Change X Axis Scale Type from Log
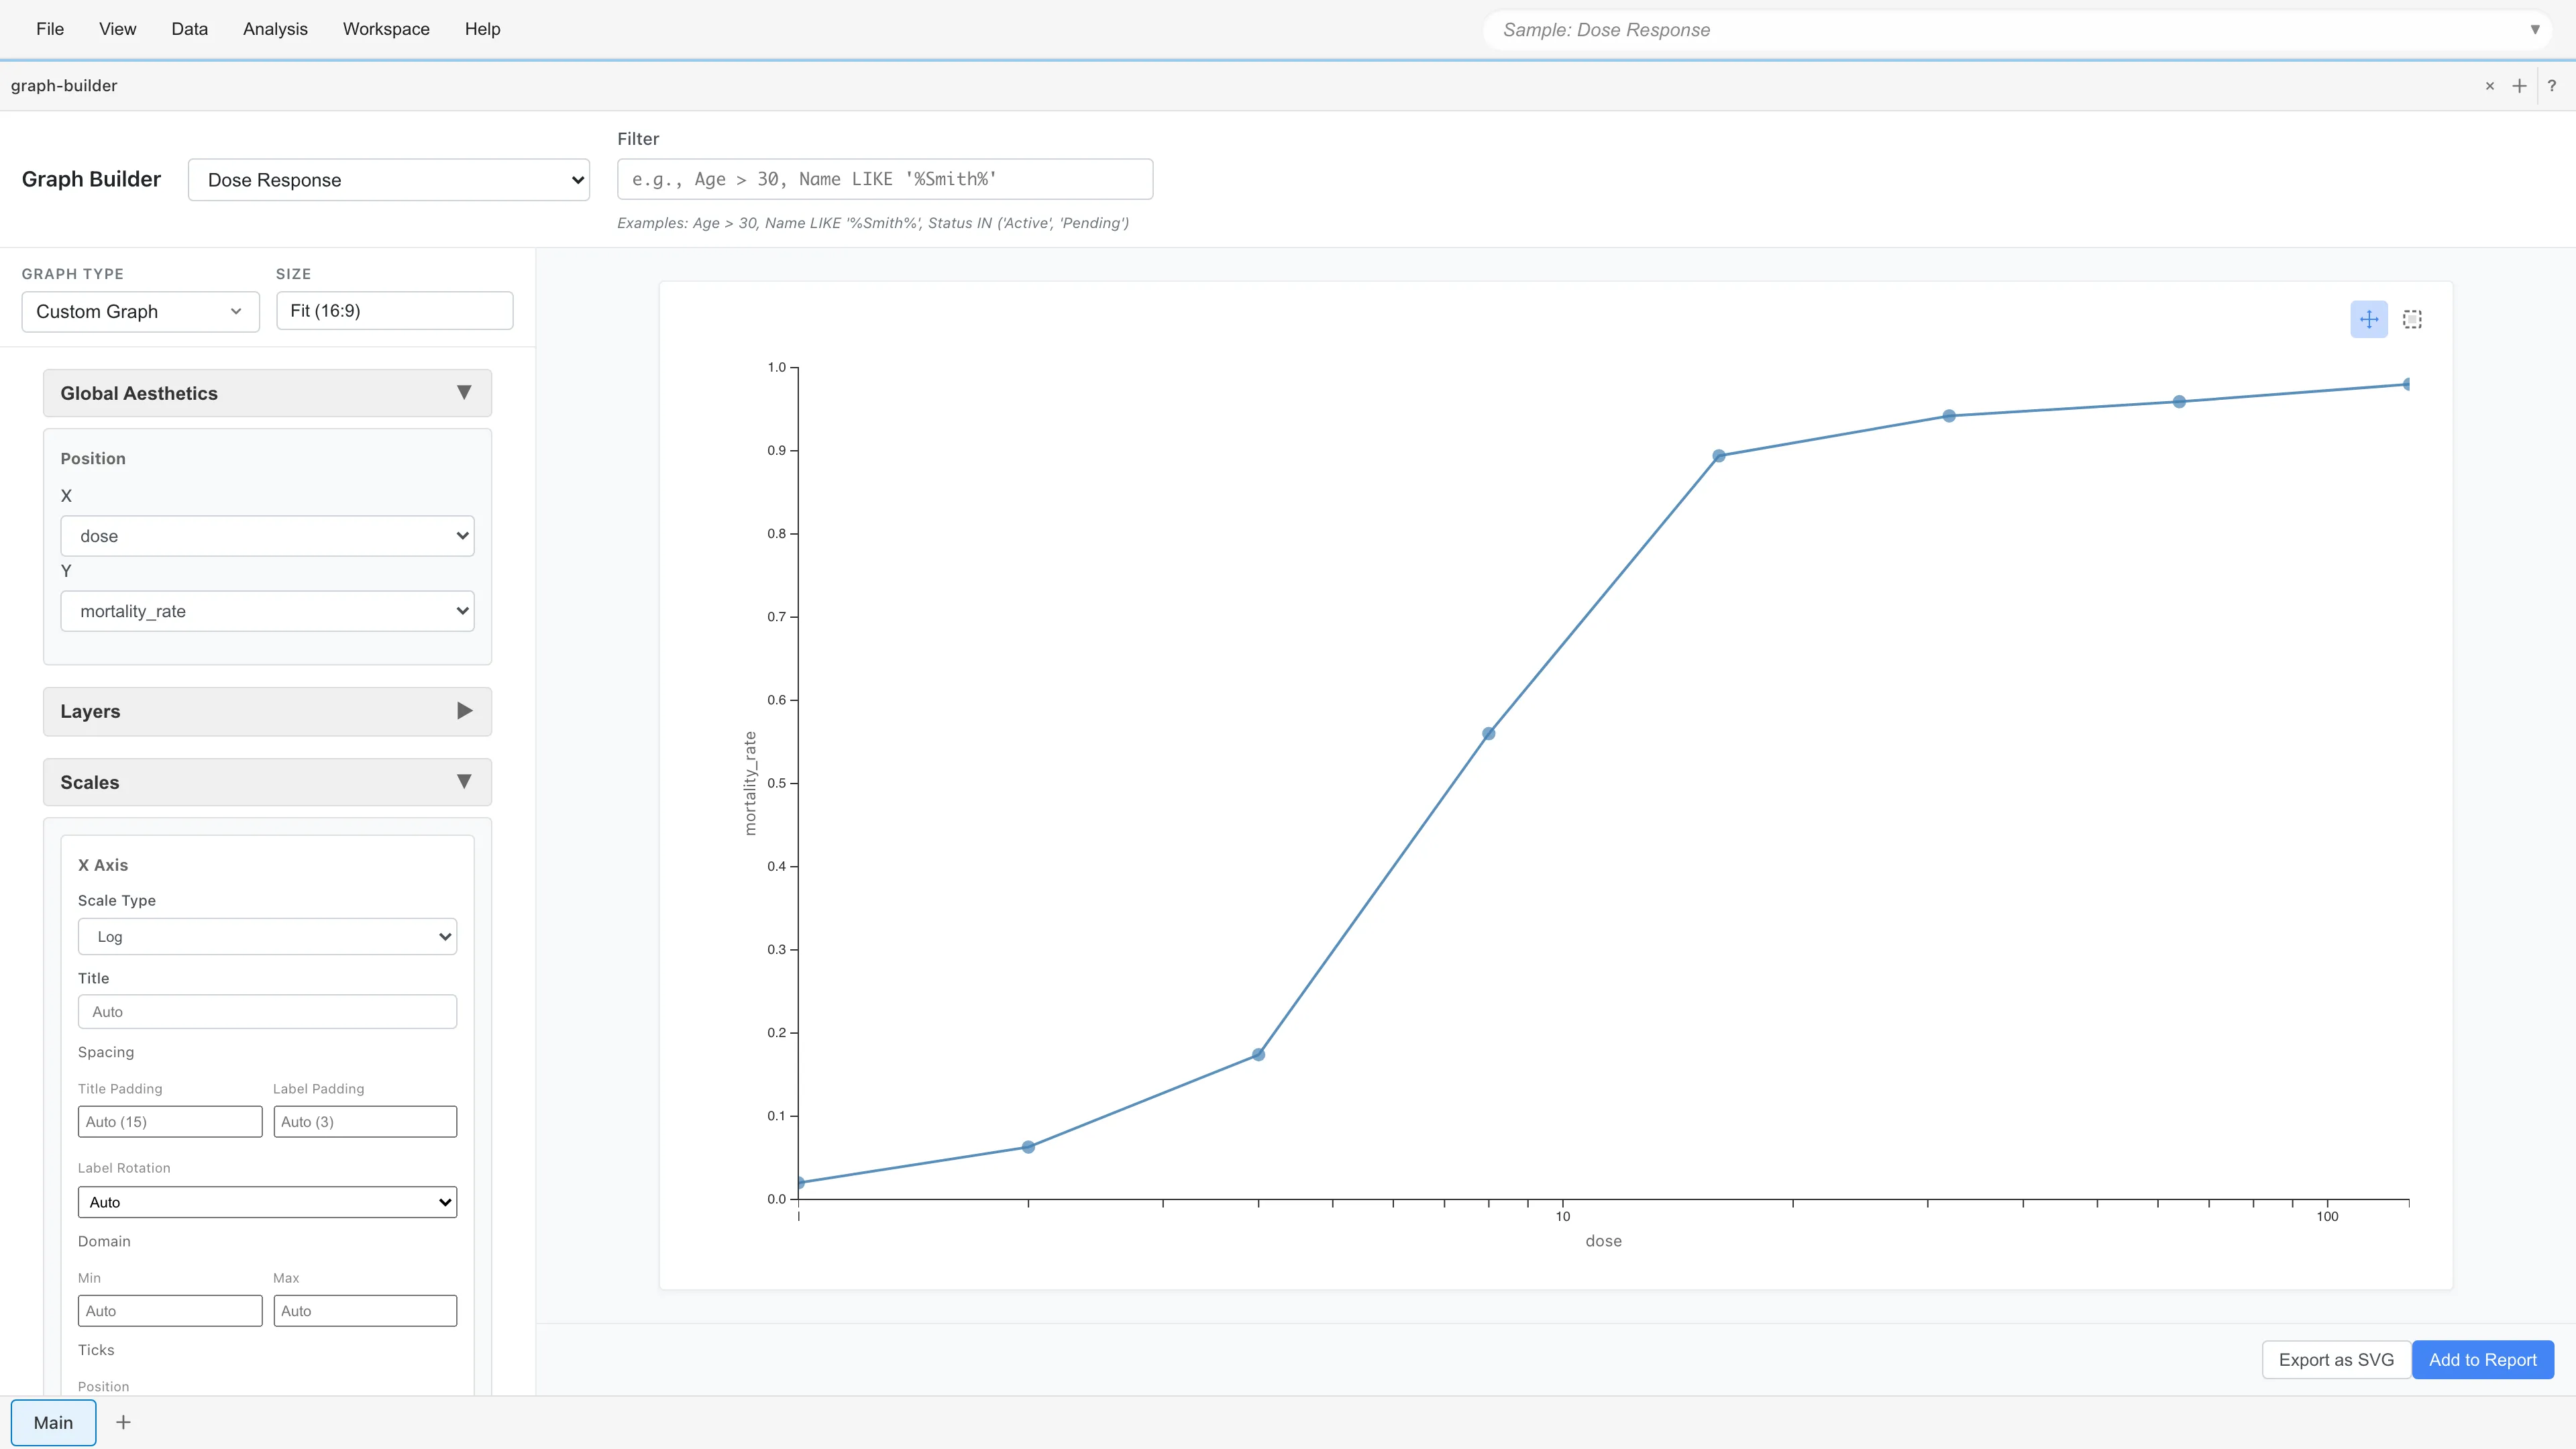Image resolution: width=2576 pixels, height=1449 pixels. [266, 937]
